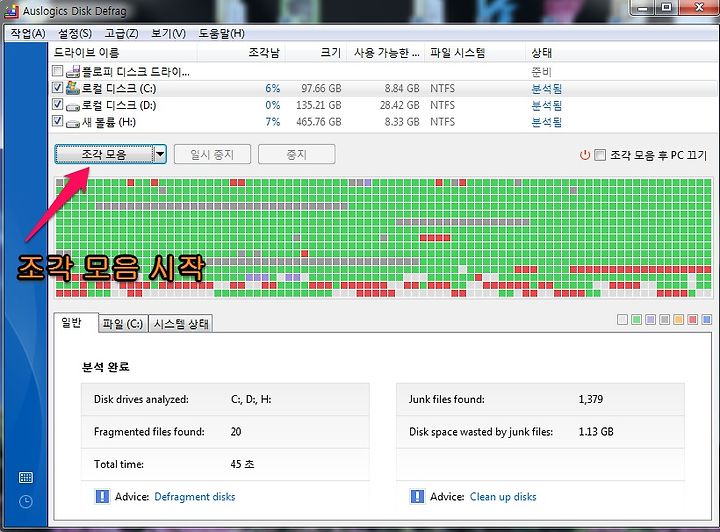This screenshot has height=532, width=720.
Task: Click the 28.42 GB free space value
Action: point(399,106)
